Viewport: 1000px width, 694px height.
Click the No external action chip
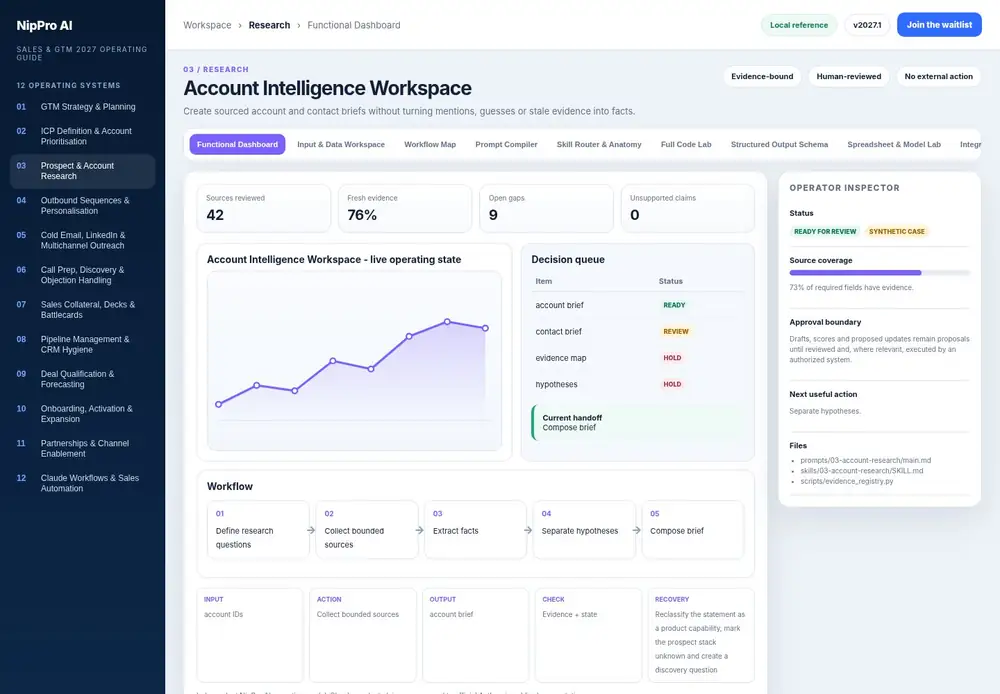(x=938, y=77)
